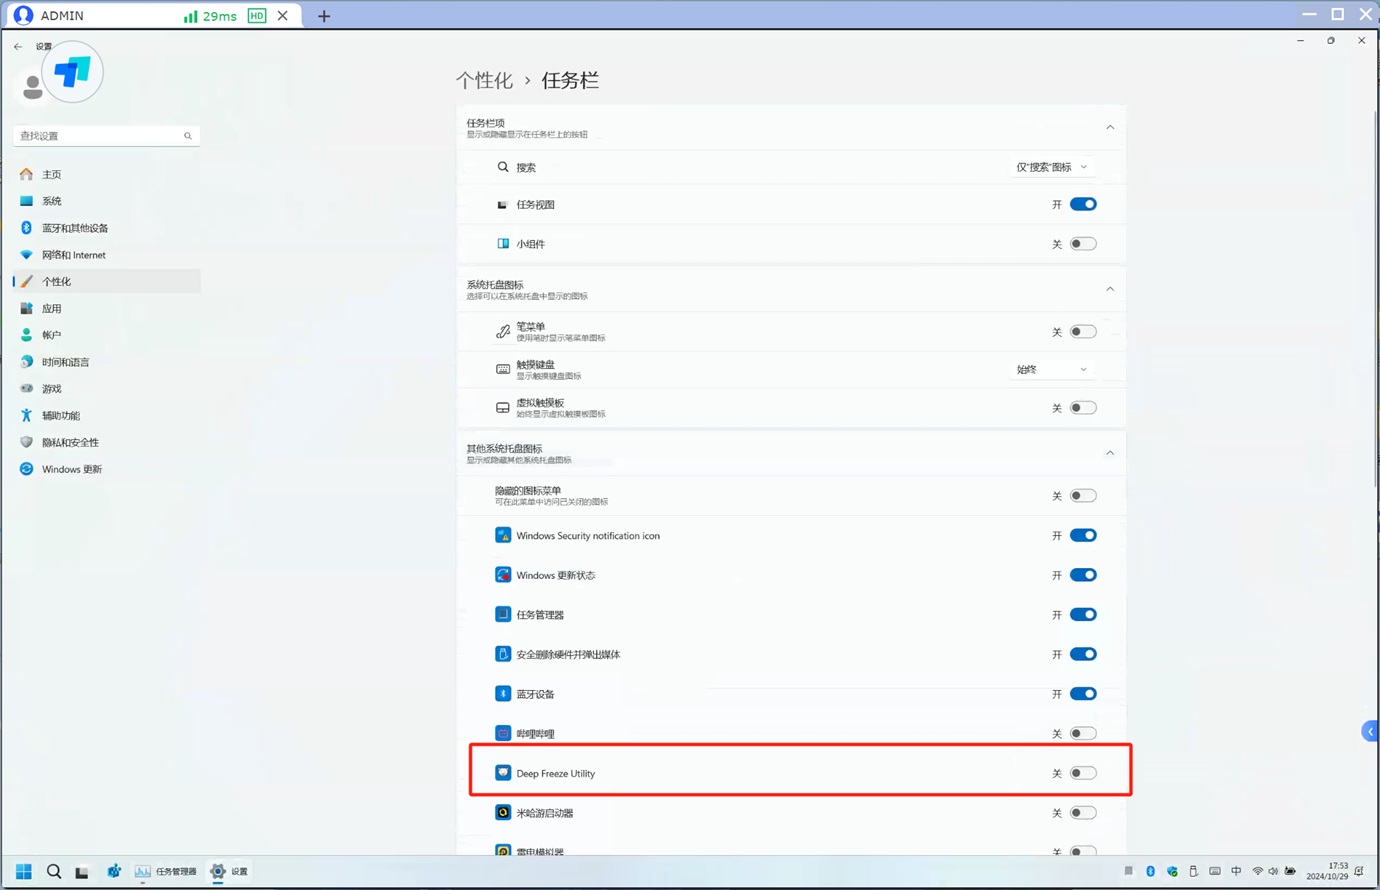The height and width of the screenshot is (890, 1380).
Task: Enable the Deep Freeze Utility tray icon toggle
Action: pyautogui.click(x=1083, y=773)
